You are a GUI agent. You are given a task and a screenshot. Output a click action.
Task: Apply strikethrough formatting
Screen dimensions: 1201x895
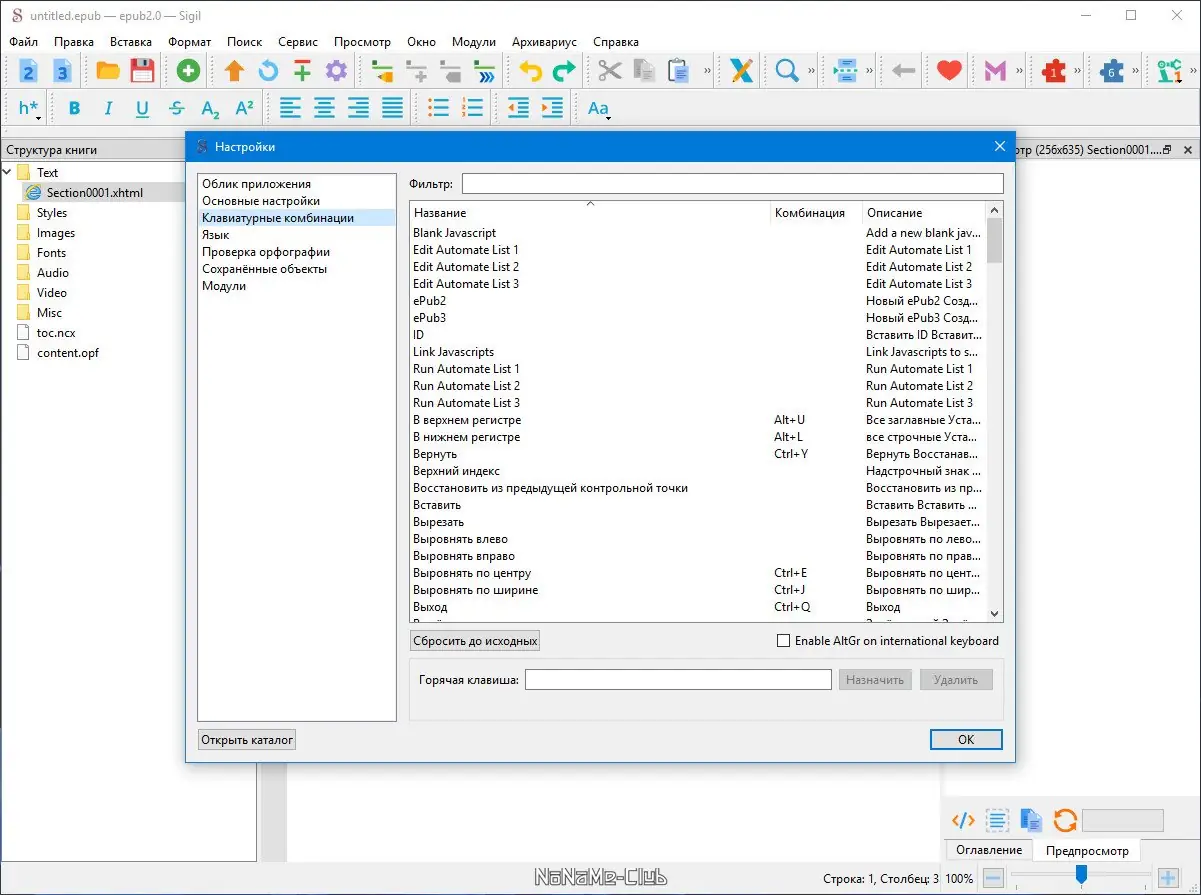[176, 108]
